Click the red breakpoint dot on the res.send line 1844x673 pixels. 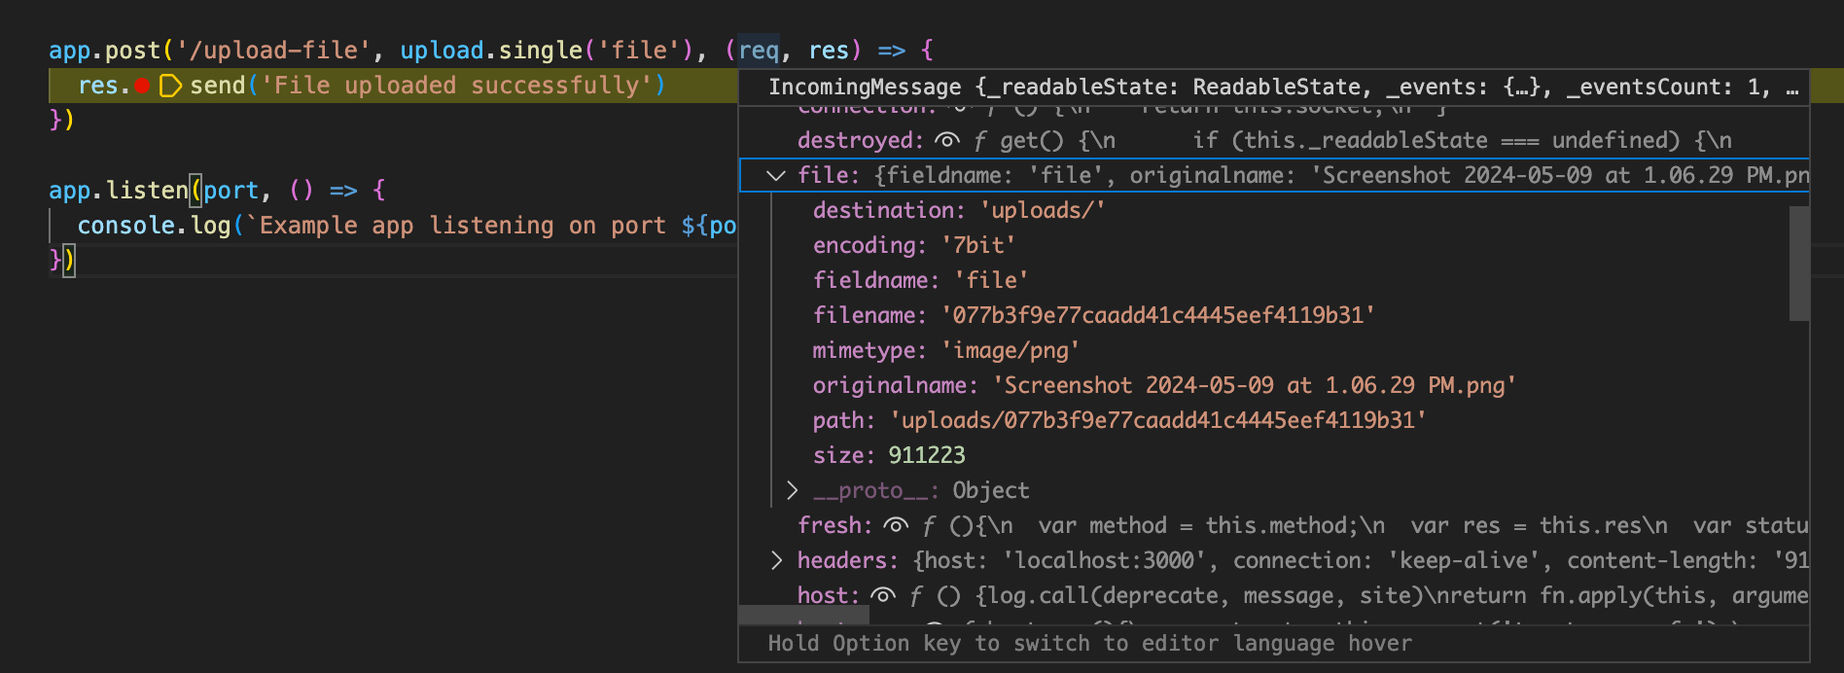[x=142, y=86]
